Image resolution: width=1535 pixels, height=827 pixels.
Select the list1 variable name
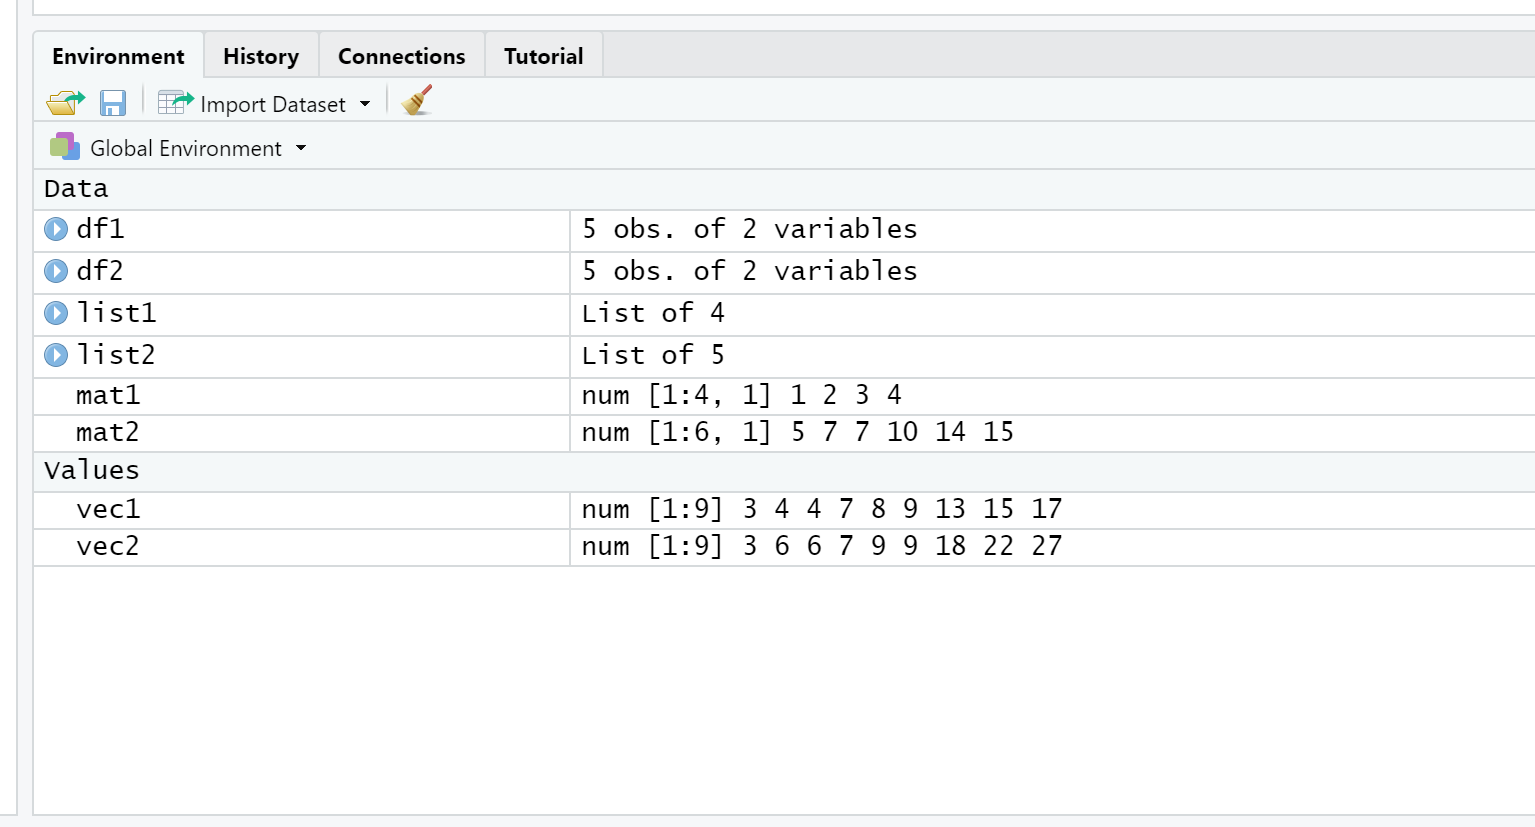click(x=116, y=313)
